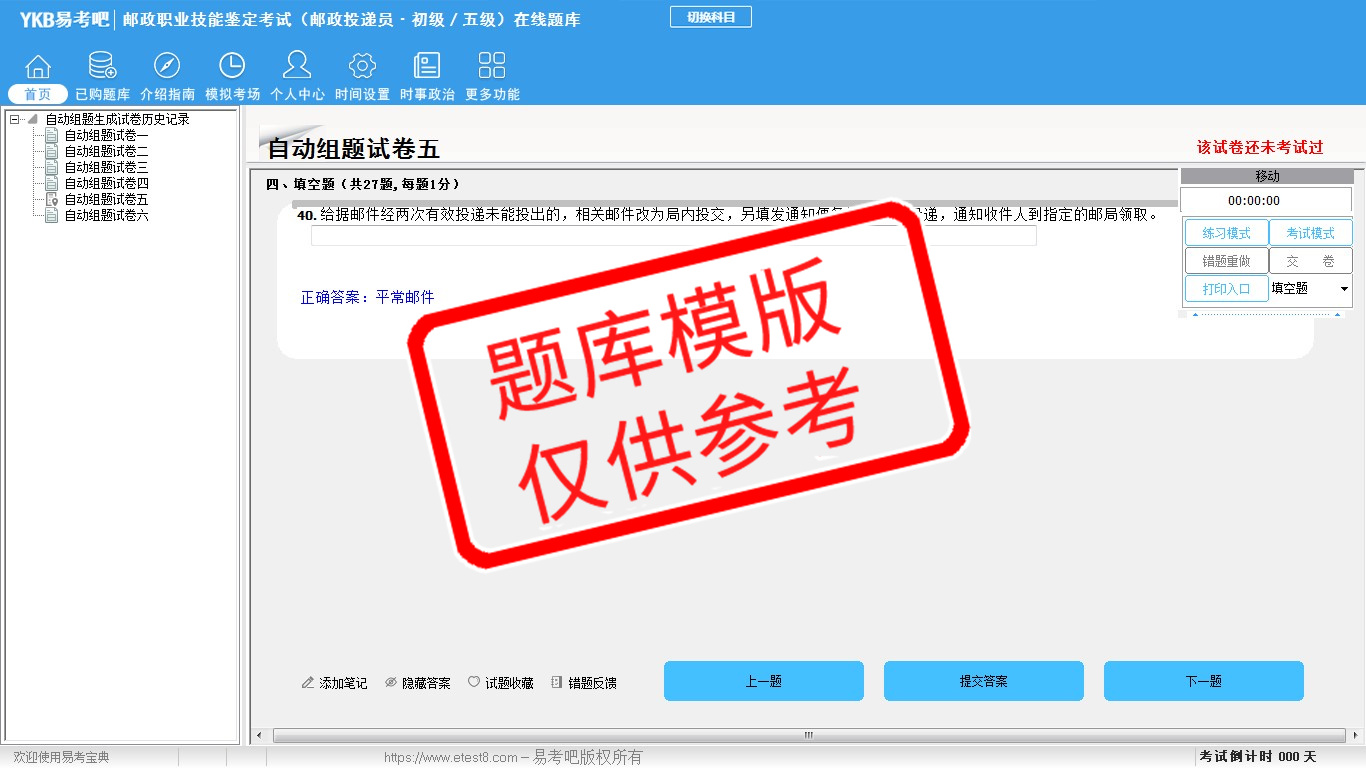
Task: Switch to 练习模式 practice mode
Action: 1226,233
